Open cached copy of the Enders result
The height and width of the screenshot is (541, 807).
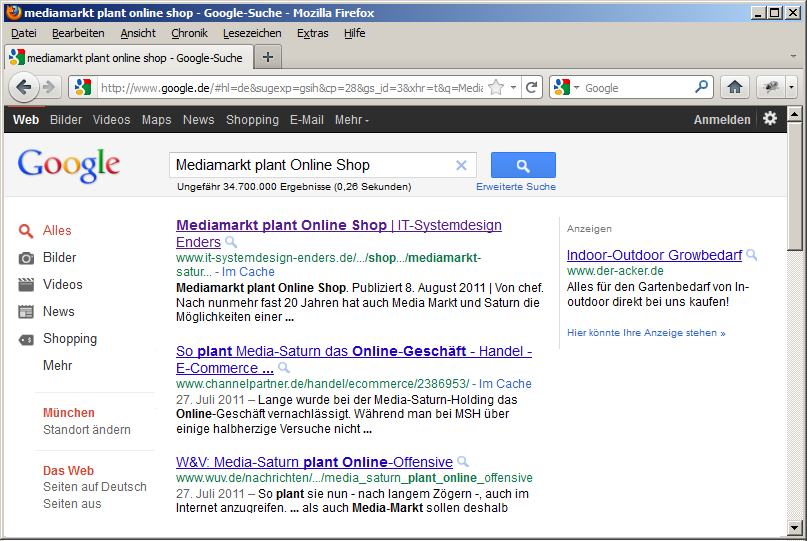248,272
